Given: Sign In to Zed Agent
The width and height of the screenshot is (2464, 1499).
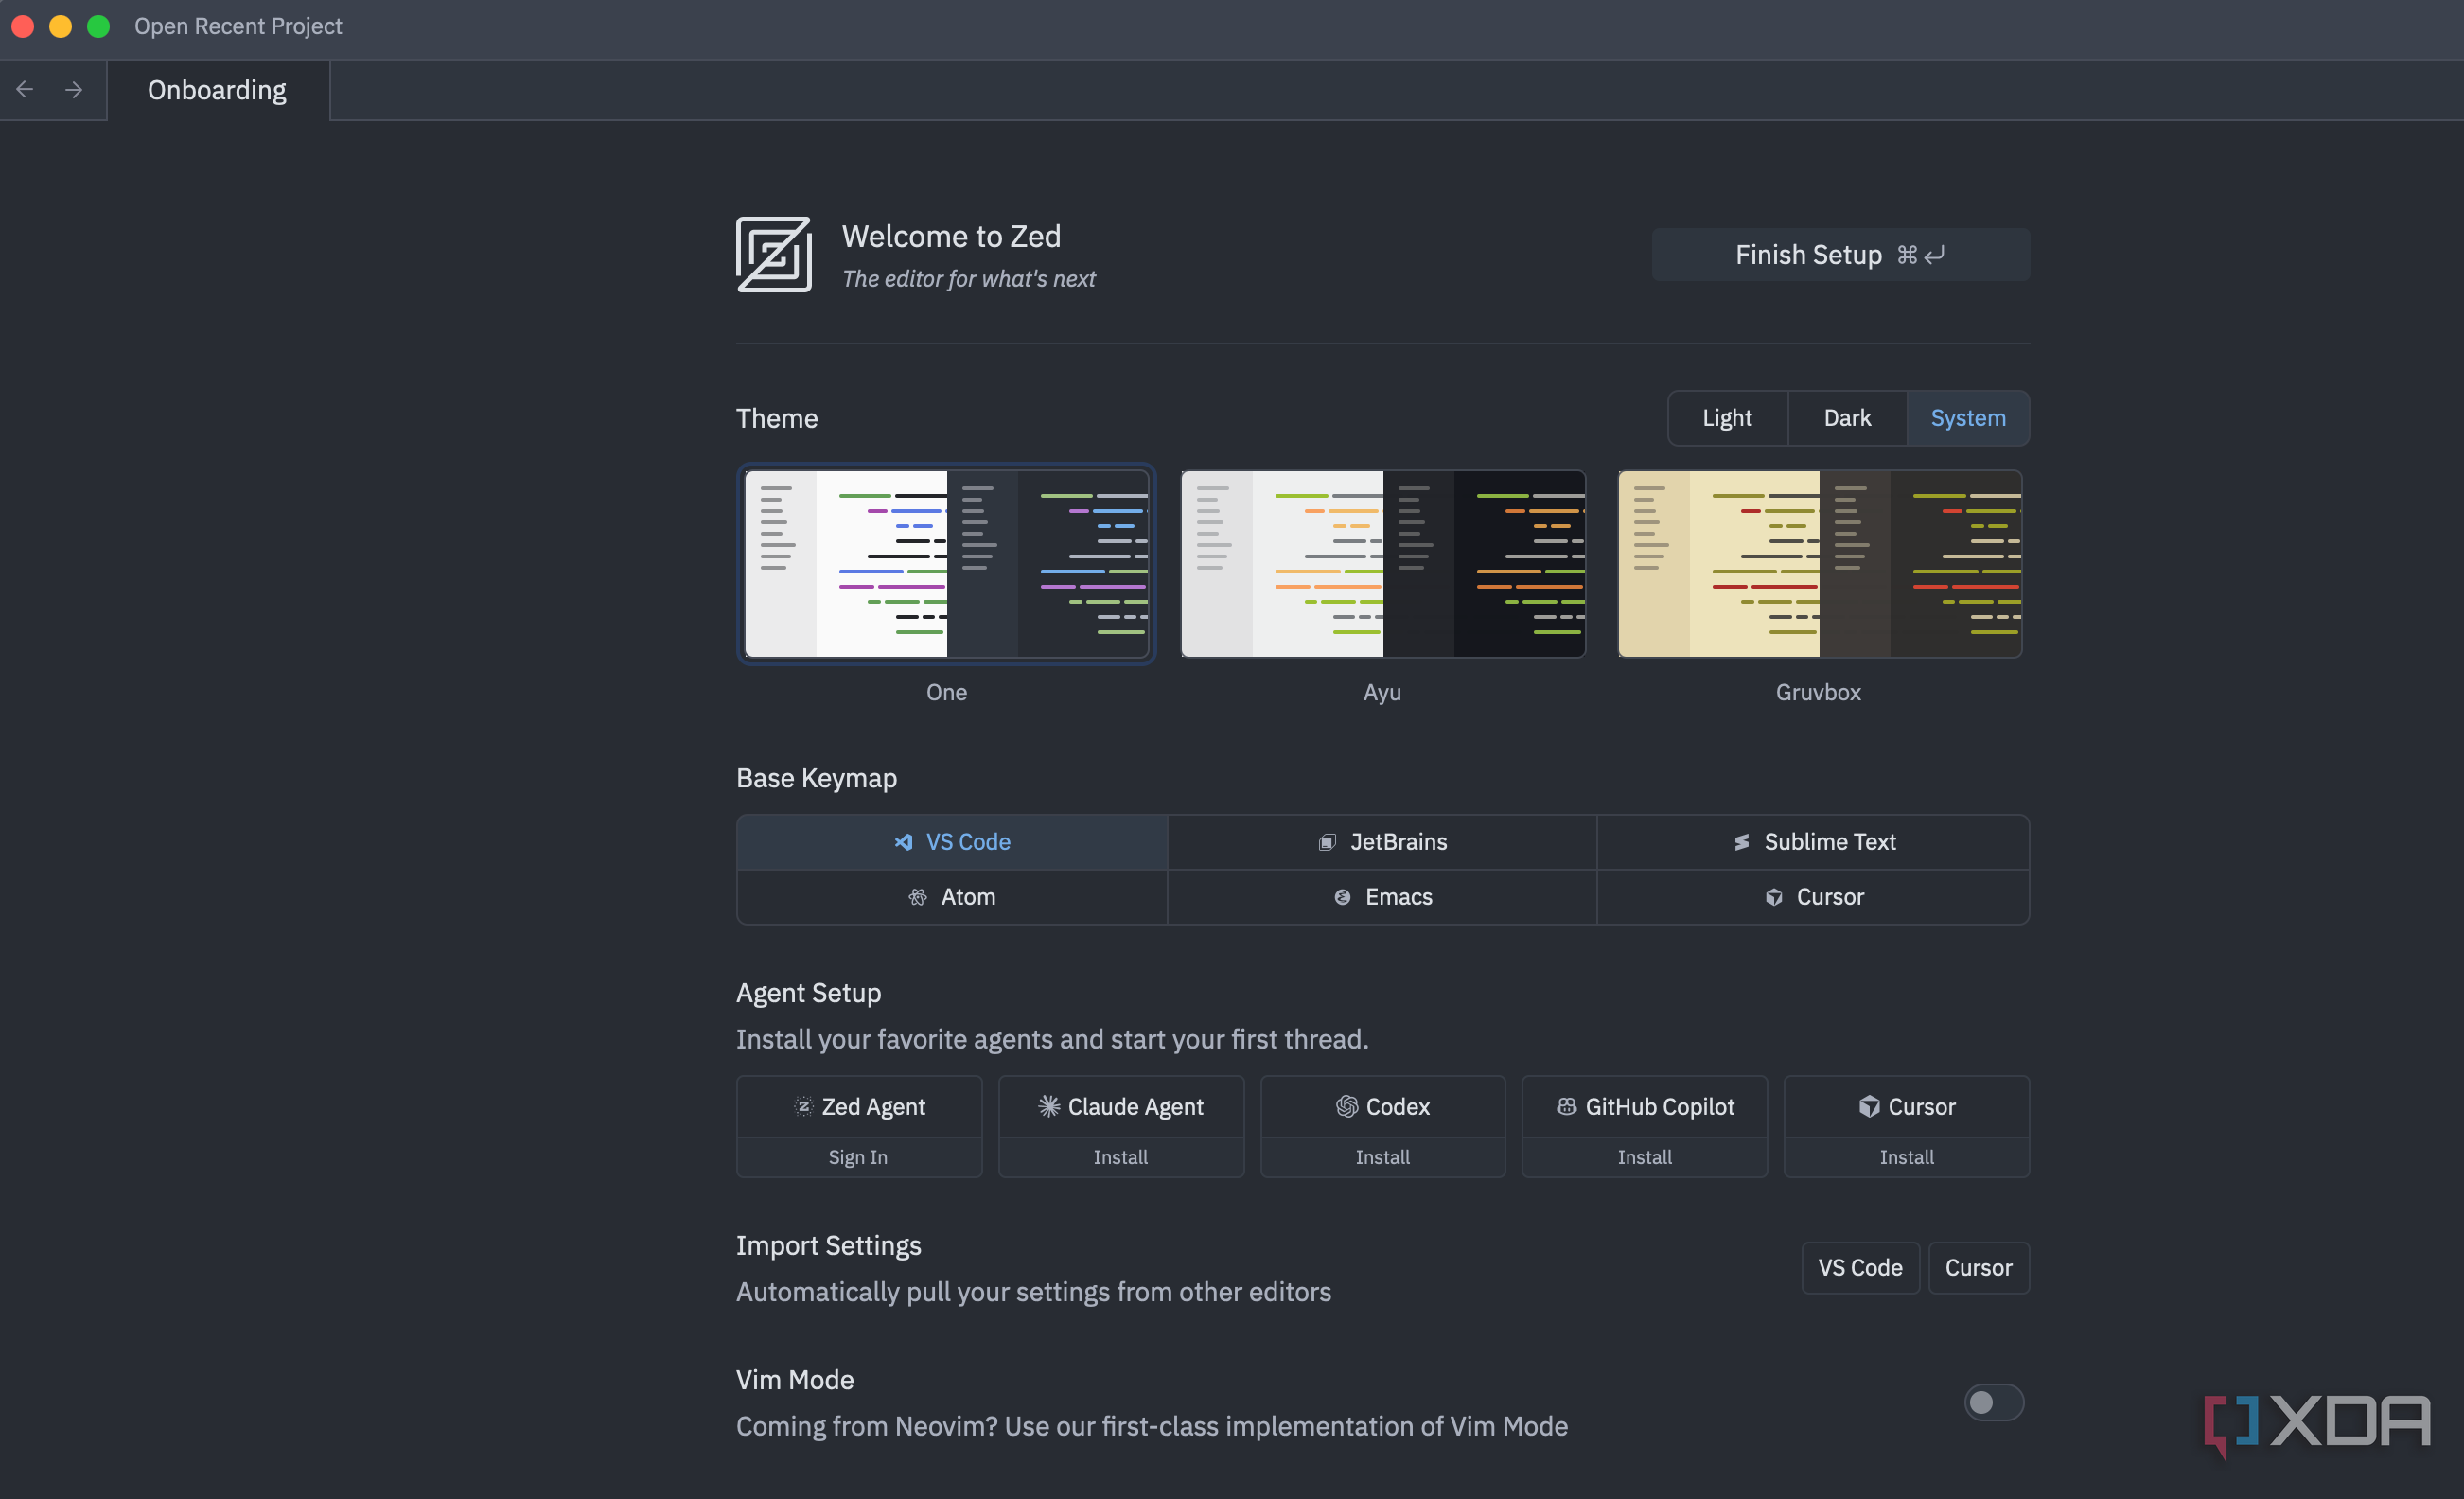Looking at the screenshot, I should click(858, 1157).
